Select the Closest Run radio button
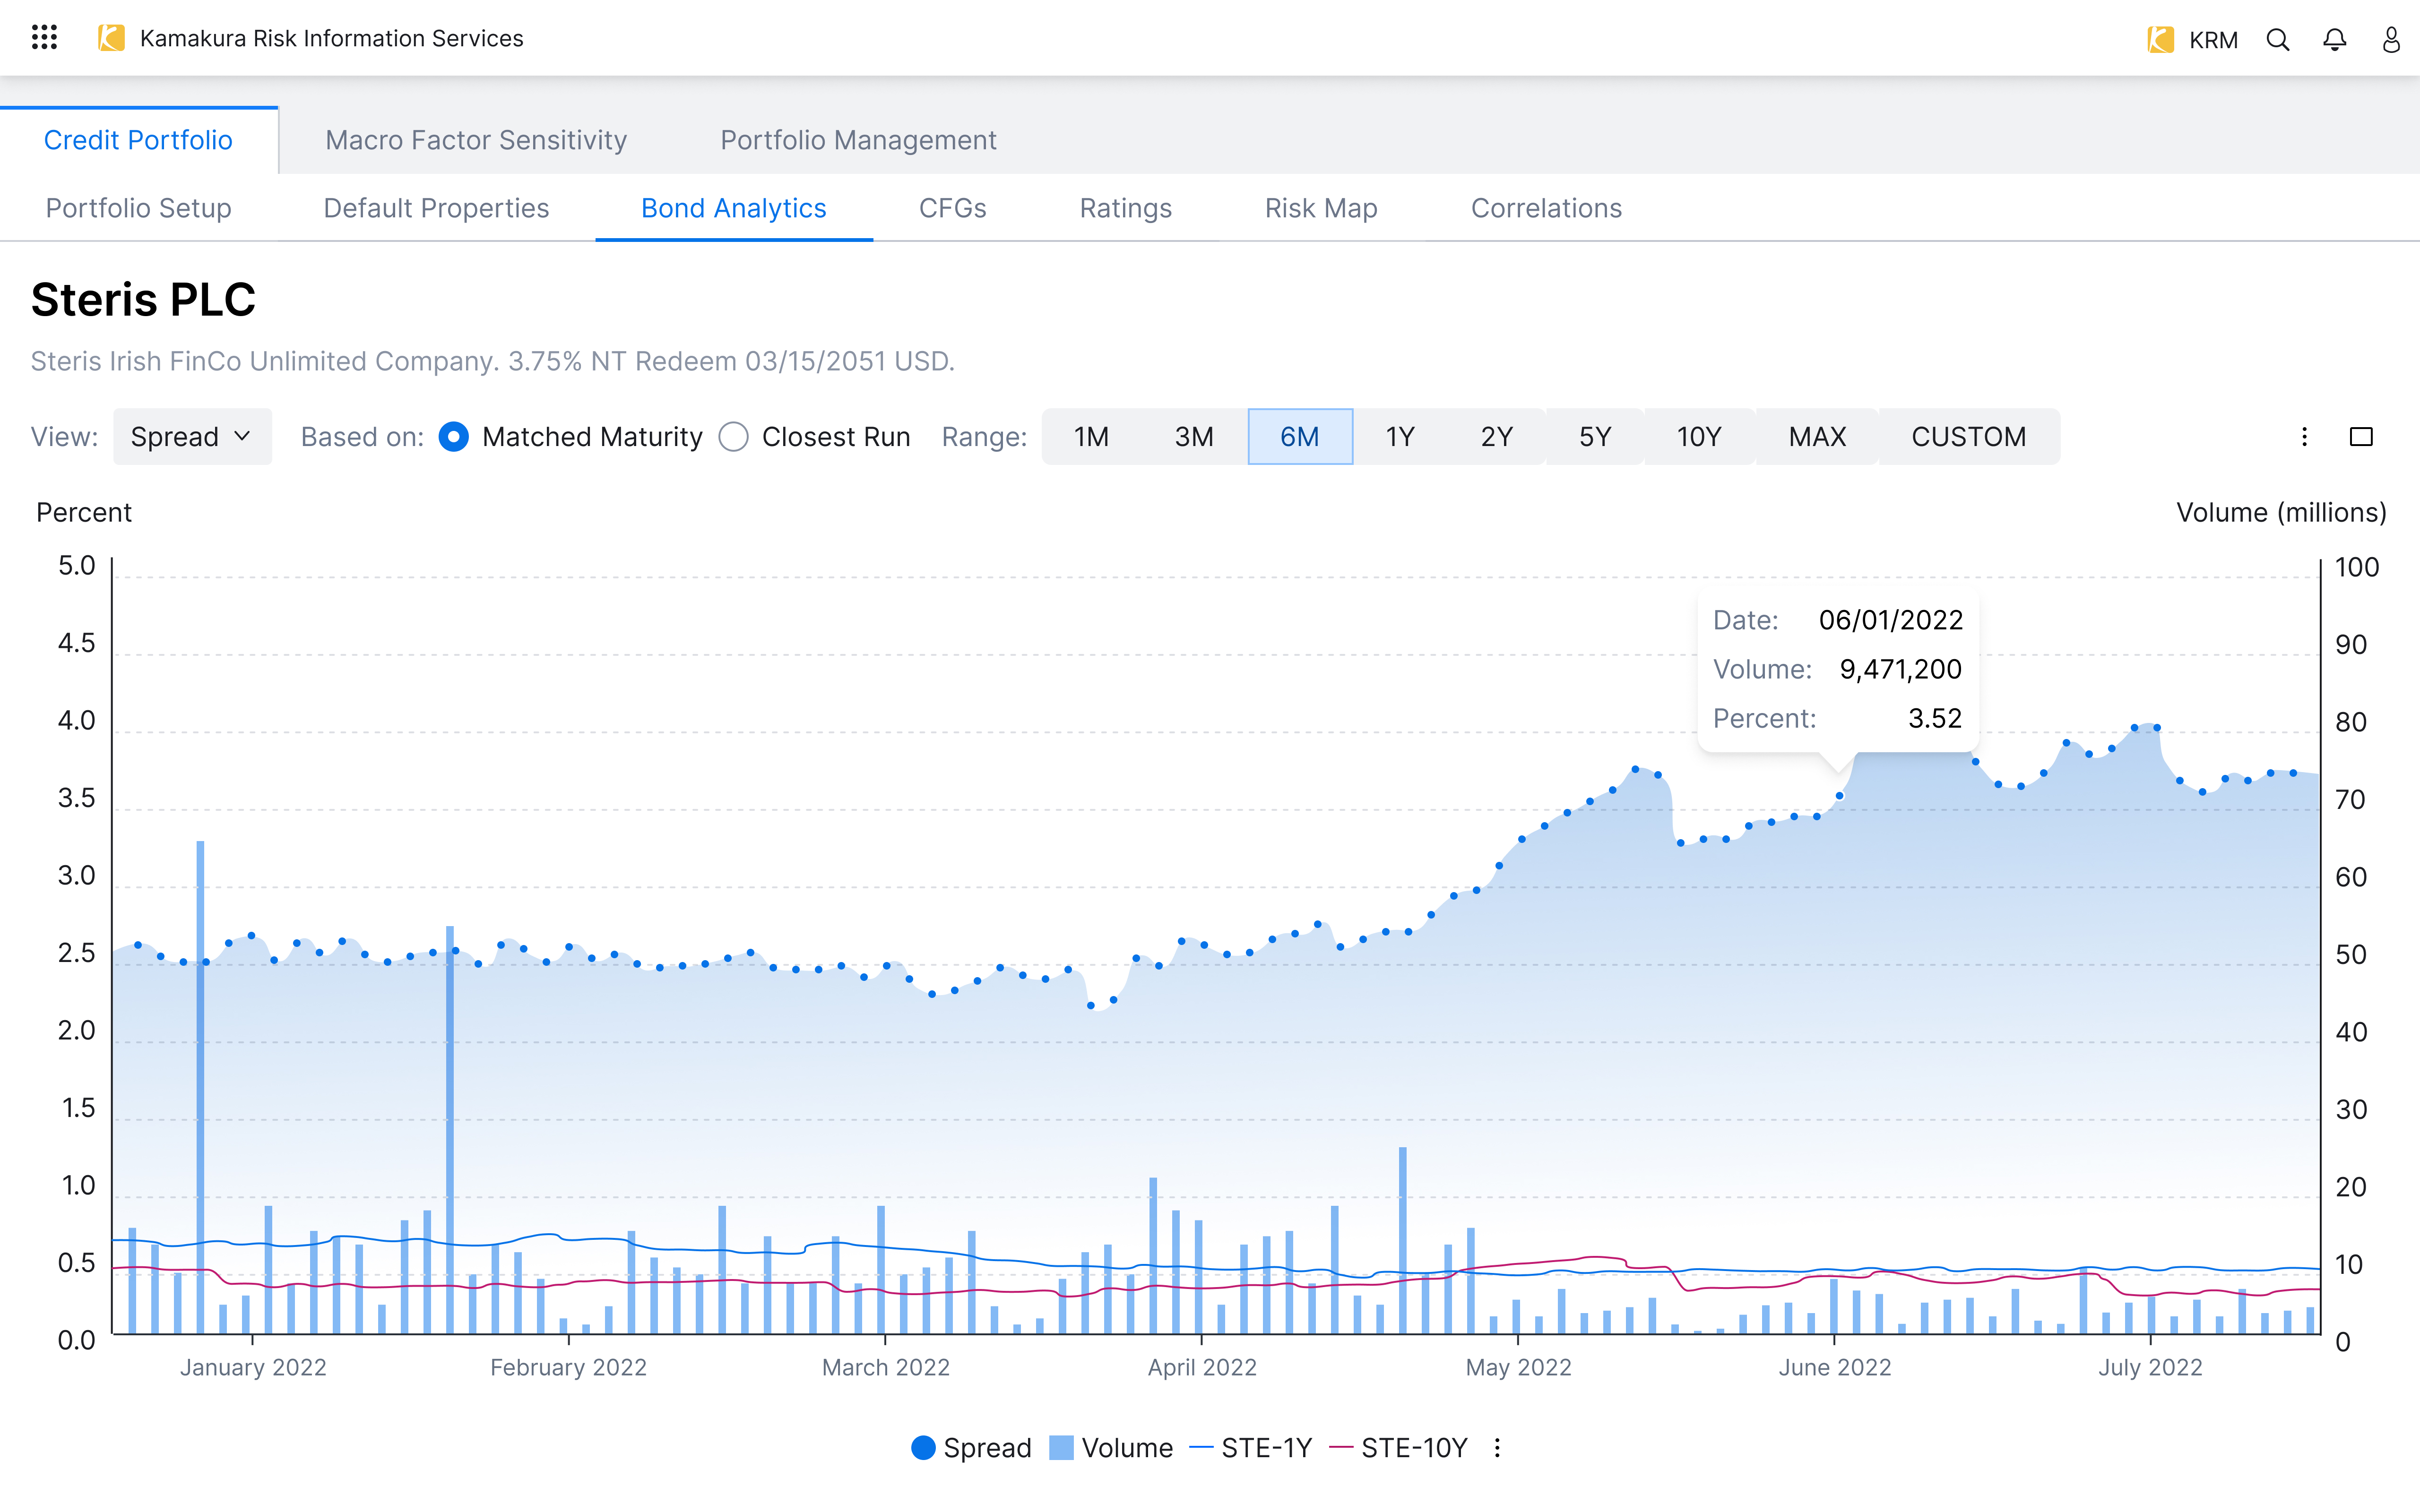The width and height of the screenshot is (2420, 1512). tap(733, 437)
